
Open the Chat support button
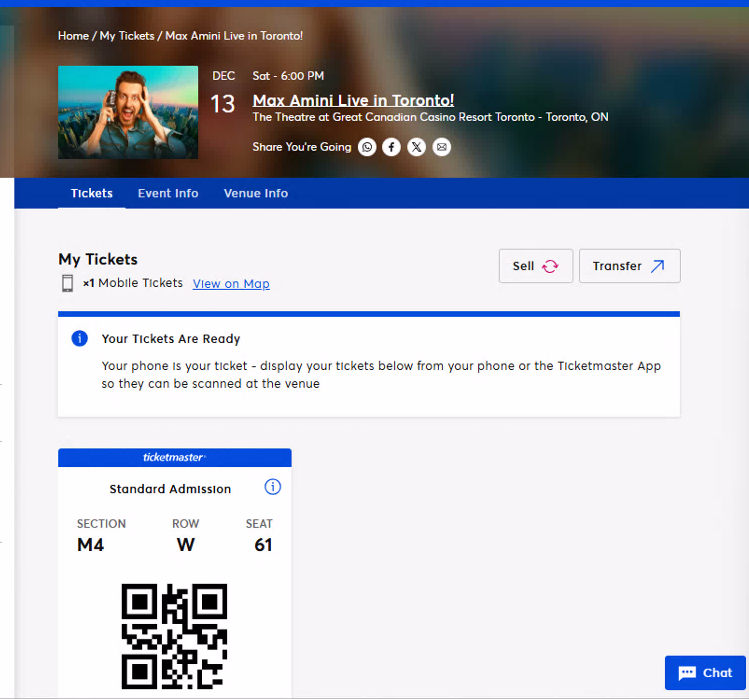pyautogui.click(x=705, y=673)
